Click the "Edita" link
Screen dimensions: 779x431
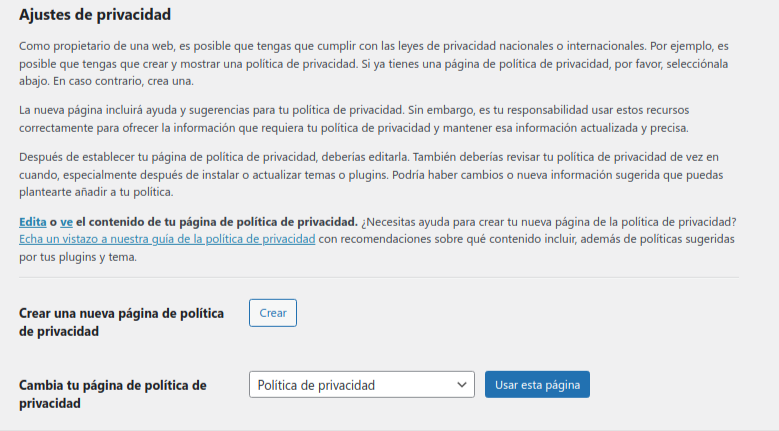[33, 221]
